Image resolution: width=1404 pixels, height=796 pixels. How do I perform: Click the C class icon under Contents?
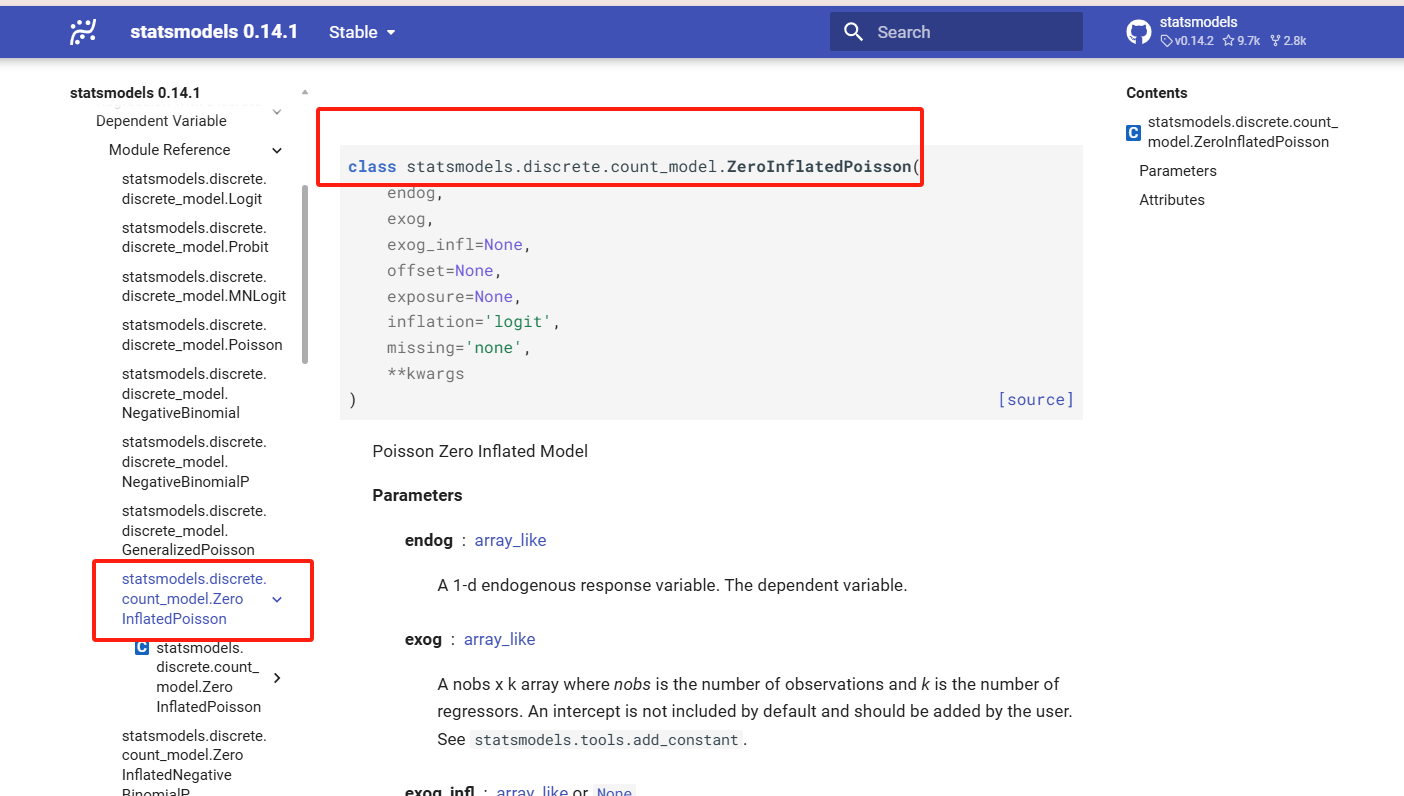coord(1133,132)
